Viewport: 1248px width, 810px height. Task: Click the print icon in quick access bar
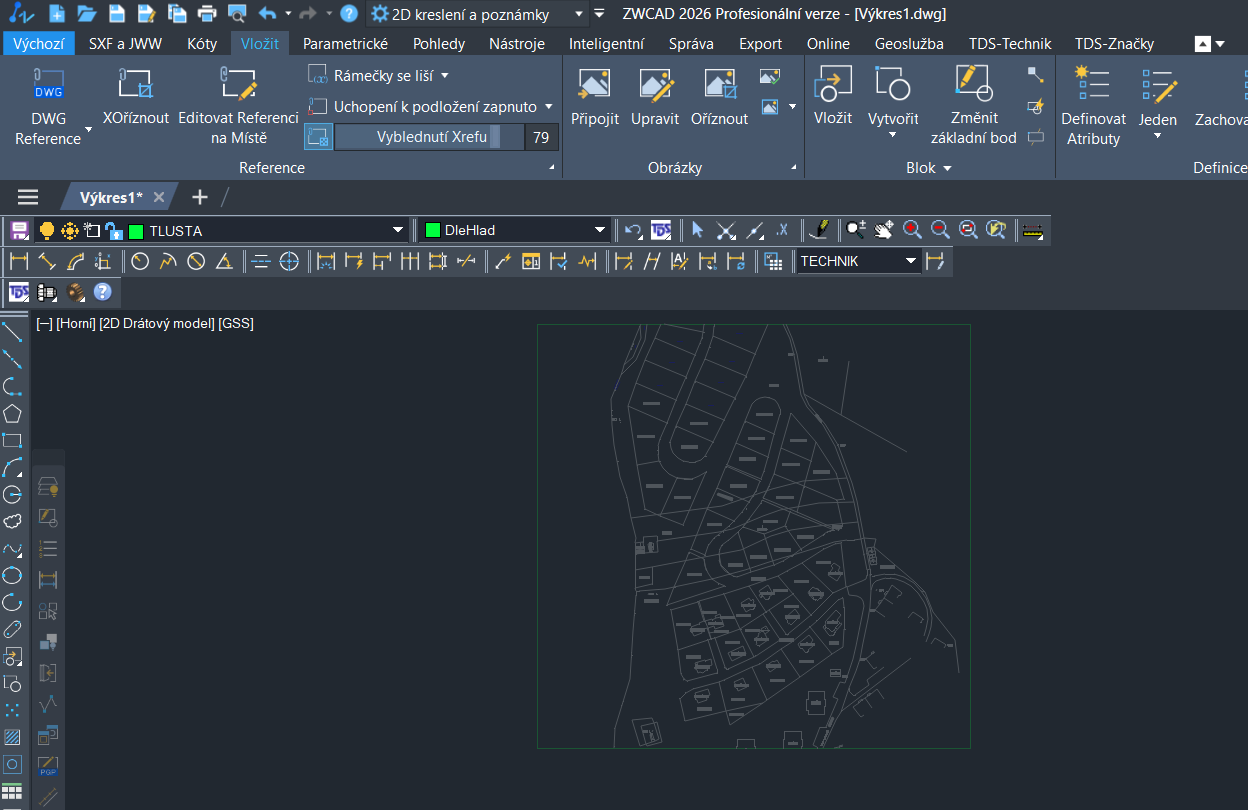click(x=207, y=14)
